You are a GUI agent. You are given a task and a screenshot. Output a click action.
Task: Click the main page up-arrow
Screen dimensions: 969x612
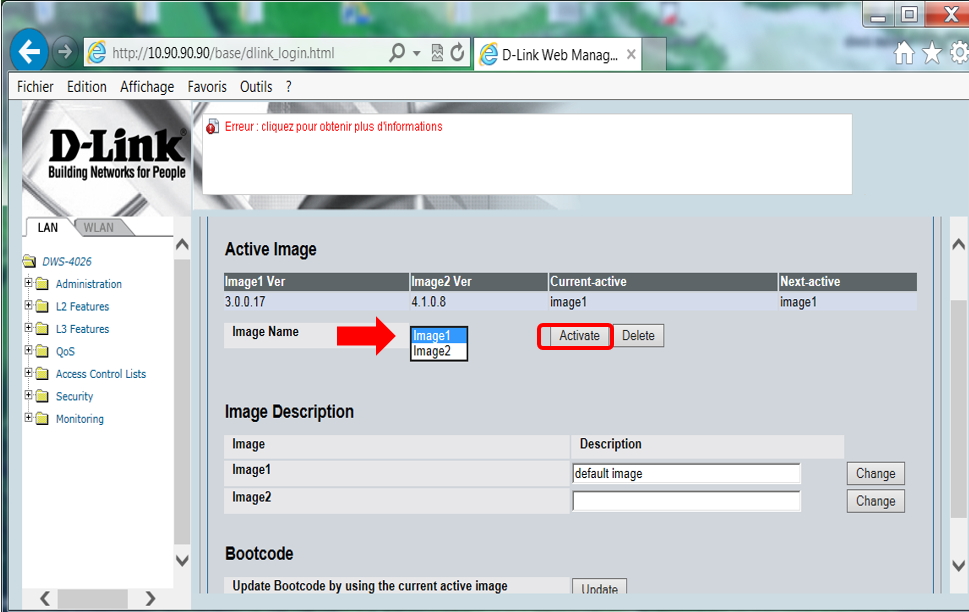click(x=958, y=244)
